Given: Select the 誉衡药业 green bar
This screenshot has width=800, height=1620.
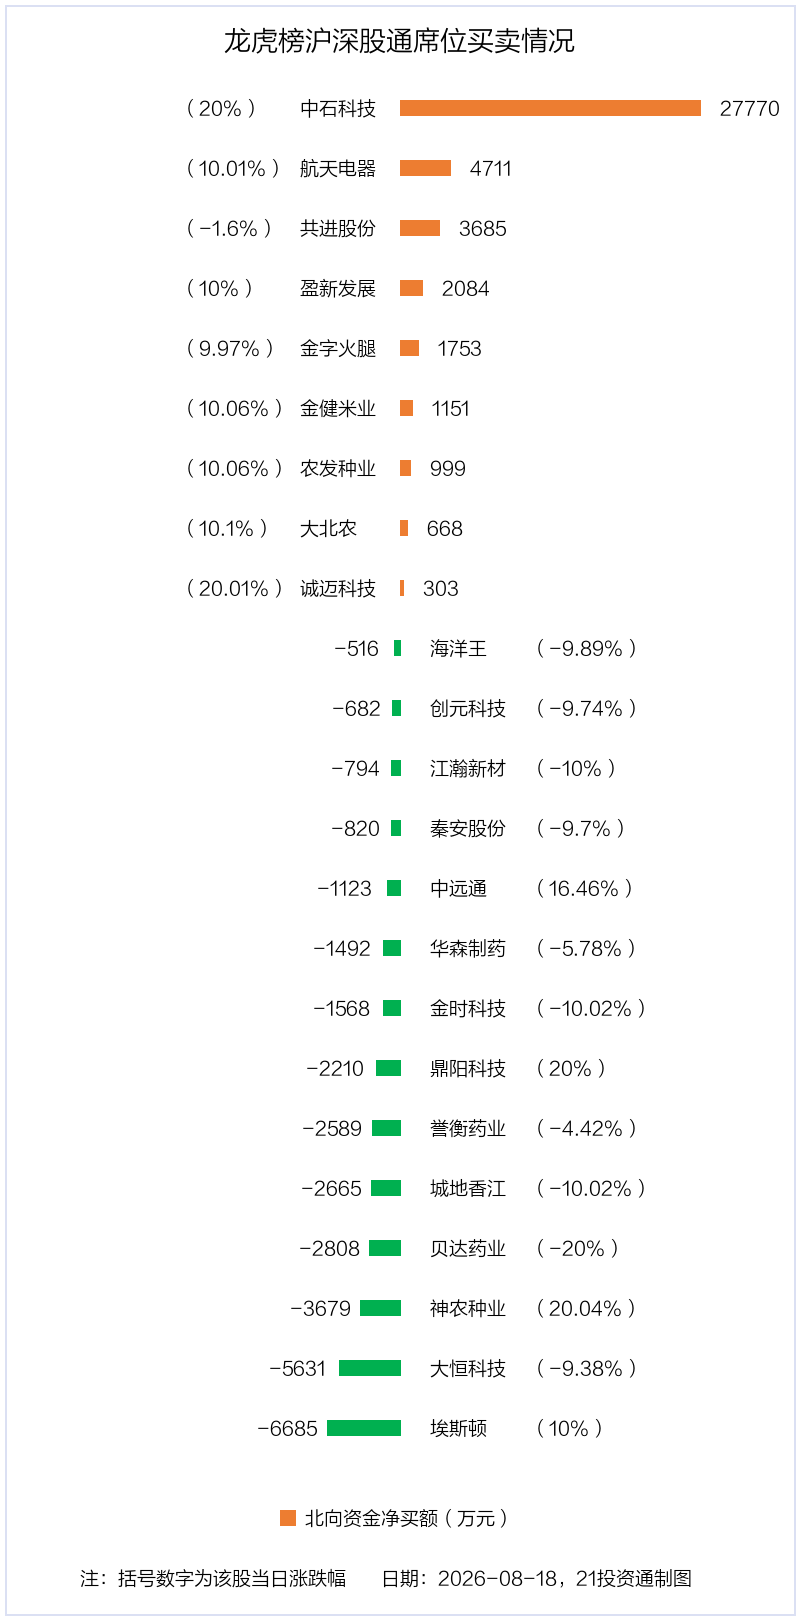Looking at the screenshot, I should [x=386, y=1128].
